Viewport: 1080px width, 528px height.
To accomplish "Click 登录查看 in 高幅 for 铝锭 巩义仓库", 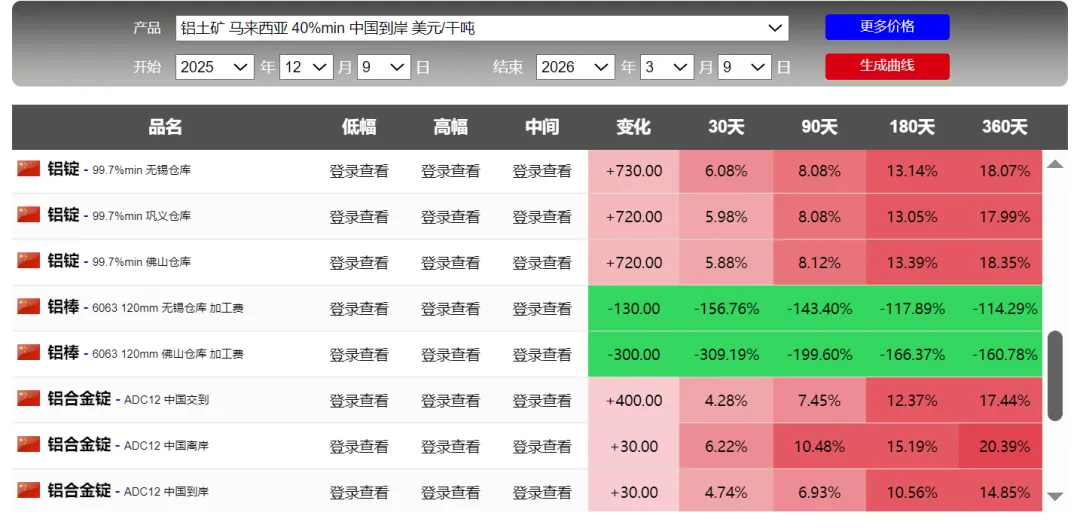I will point(450,218).
